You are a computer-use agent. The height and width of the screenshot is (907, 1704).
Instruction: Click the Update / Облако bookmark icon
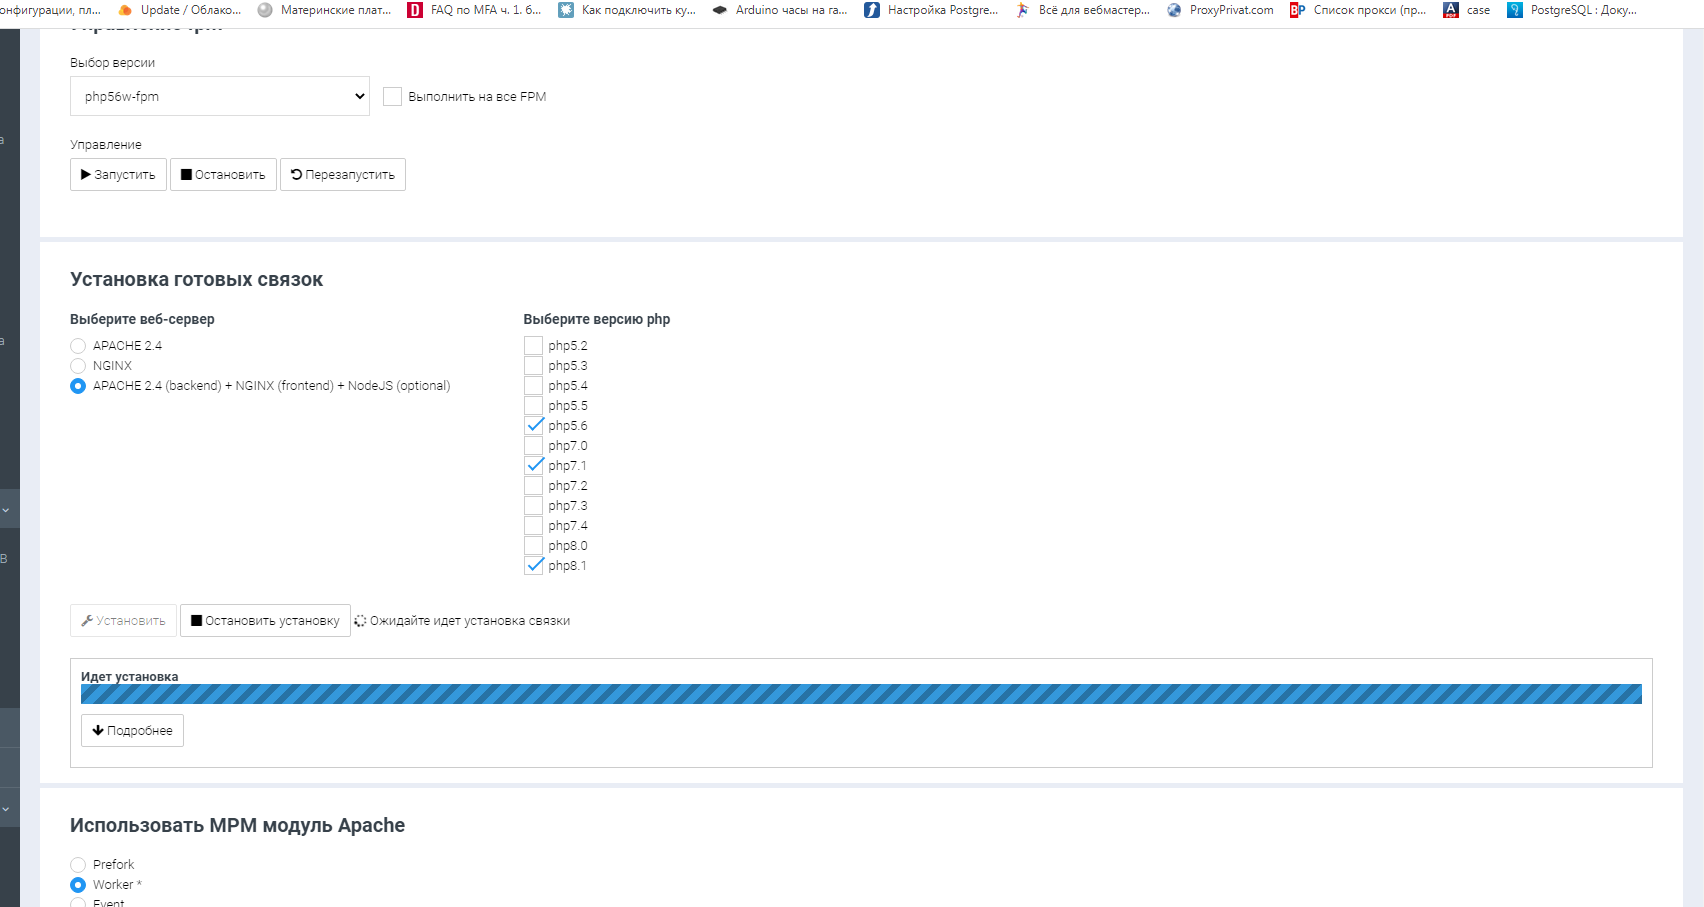125,10
